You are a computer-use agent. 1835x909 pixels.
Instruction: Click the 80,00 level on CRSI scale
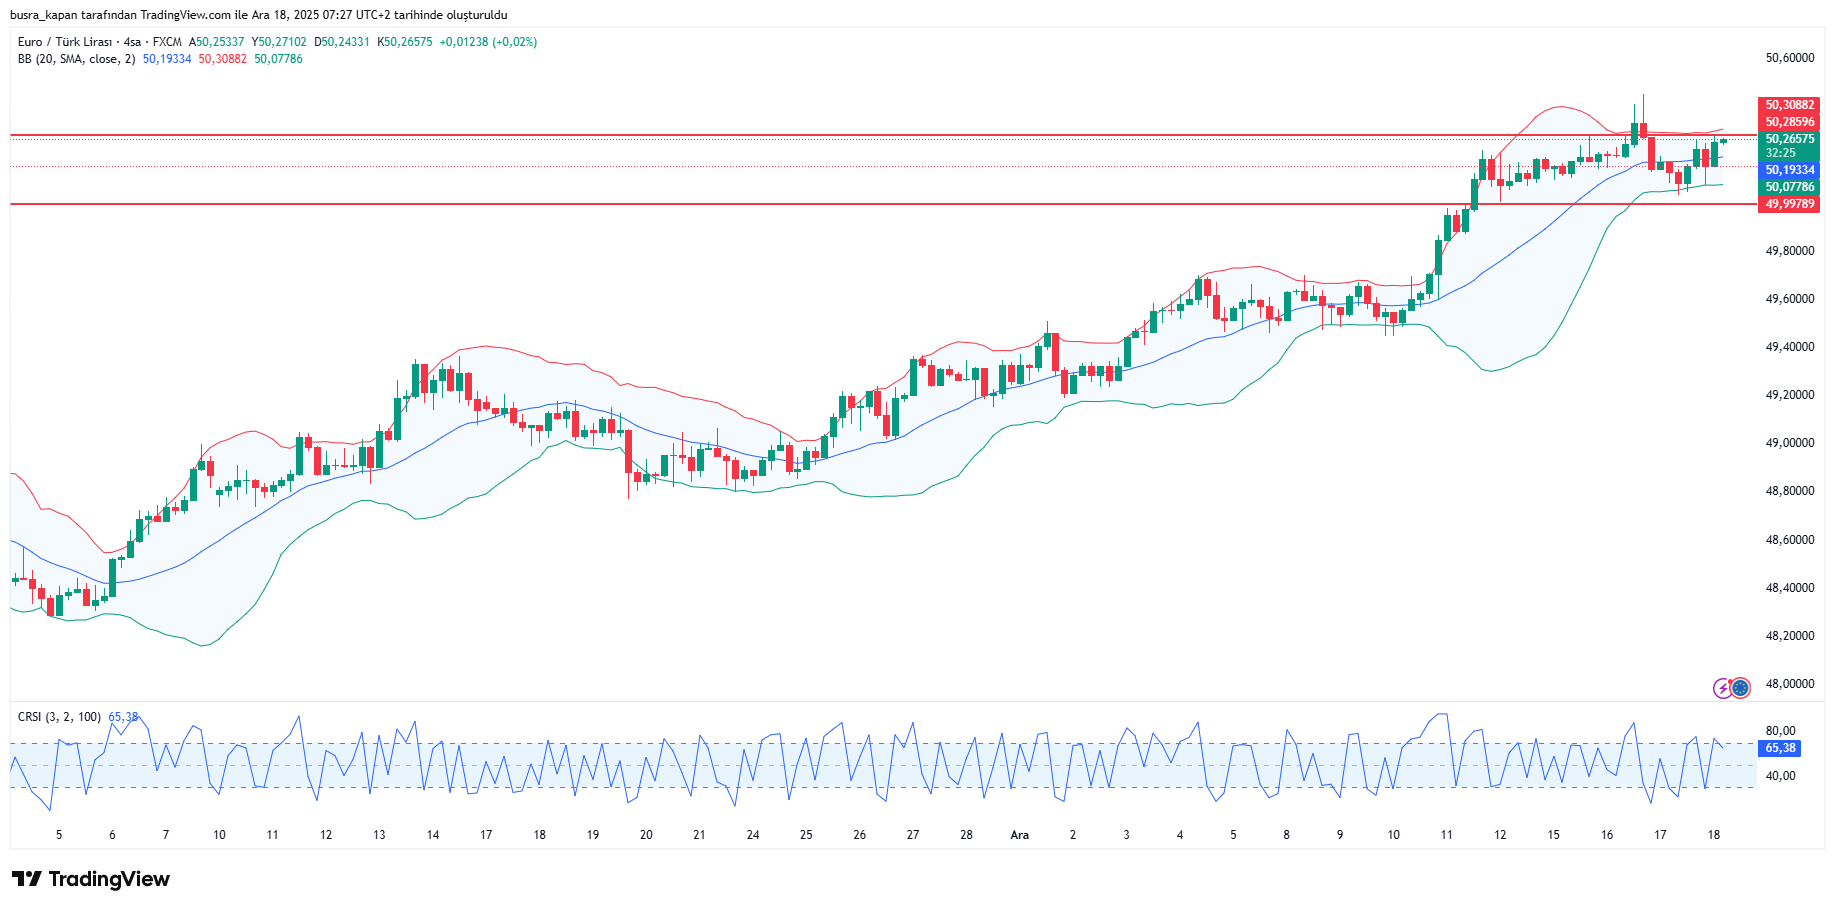coord(1780,731)
